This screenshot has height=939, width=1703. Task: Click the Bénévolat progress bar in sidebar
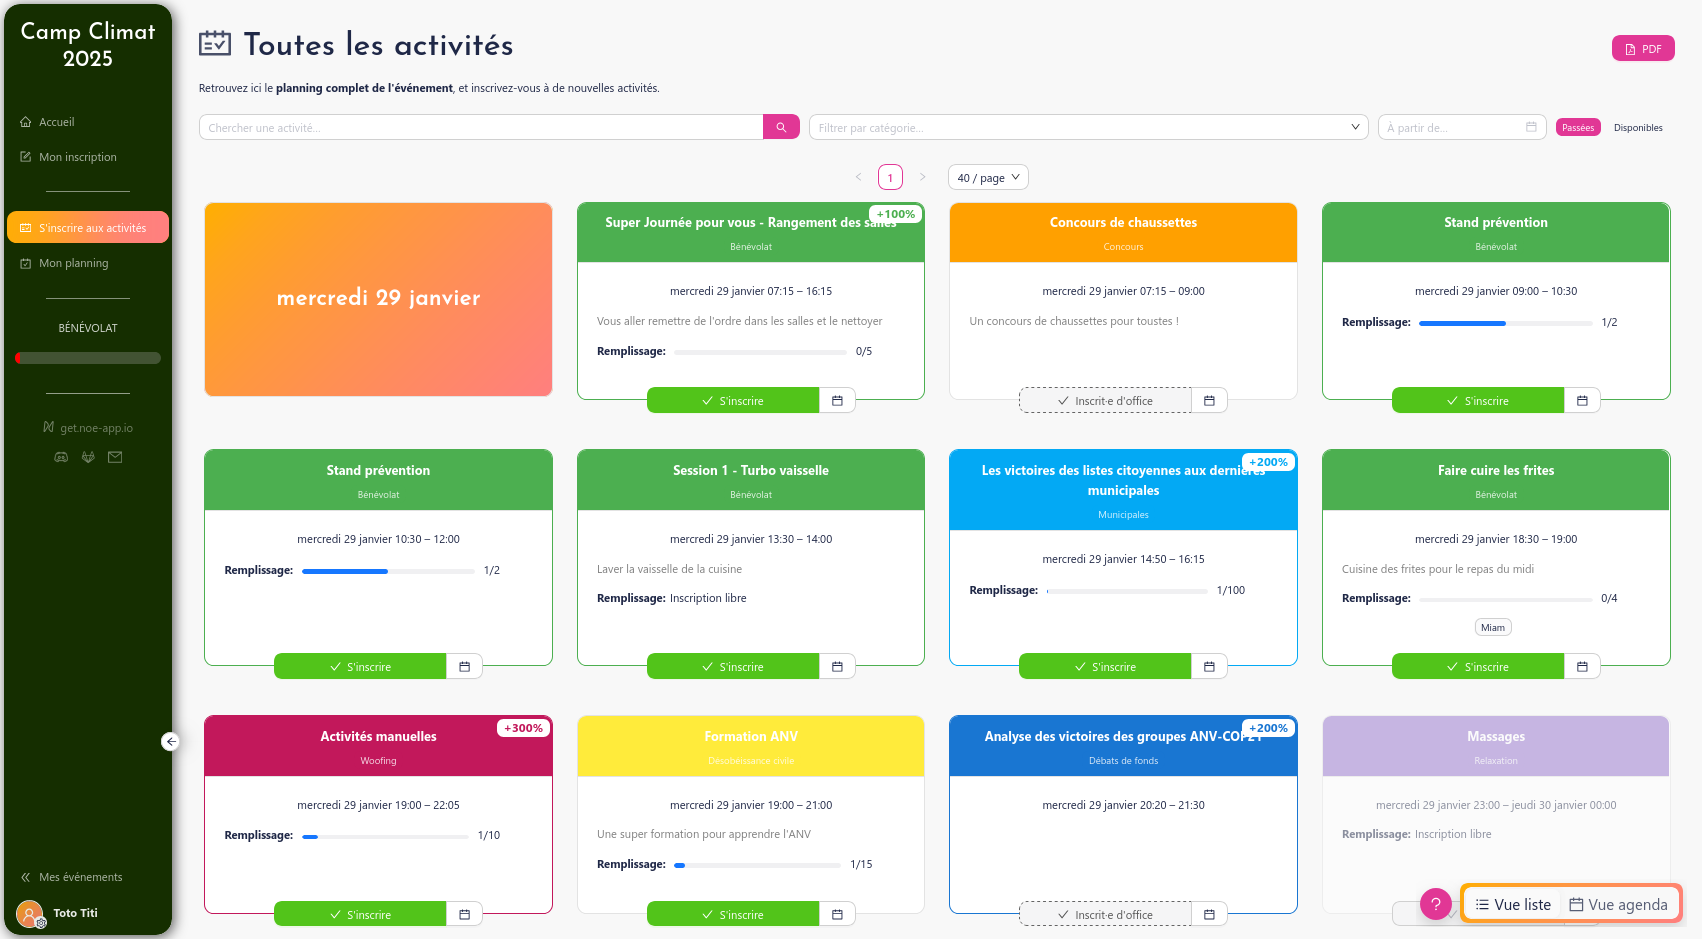[x=88, y=358]
